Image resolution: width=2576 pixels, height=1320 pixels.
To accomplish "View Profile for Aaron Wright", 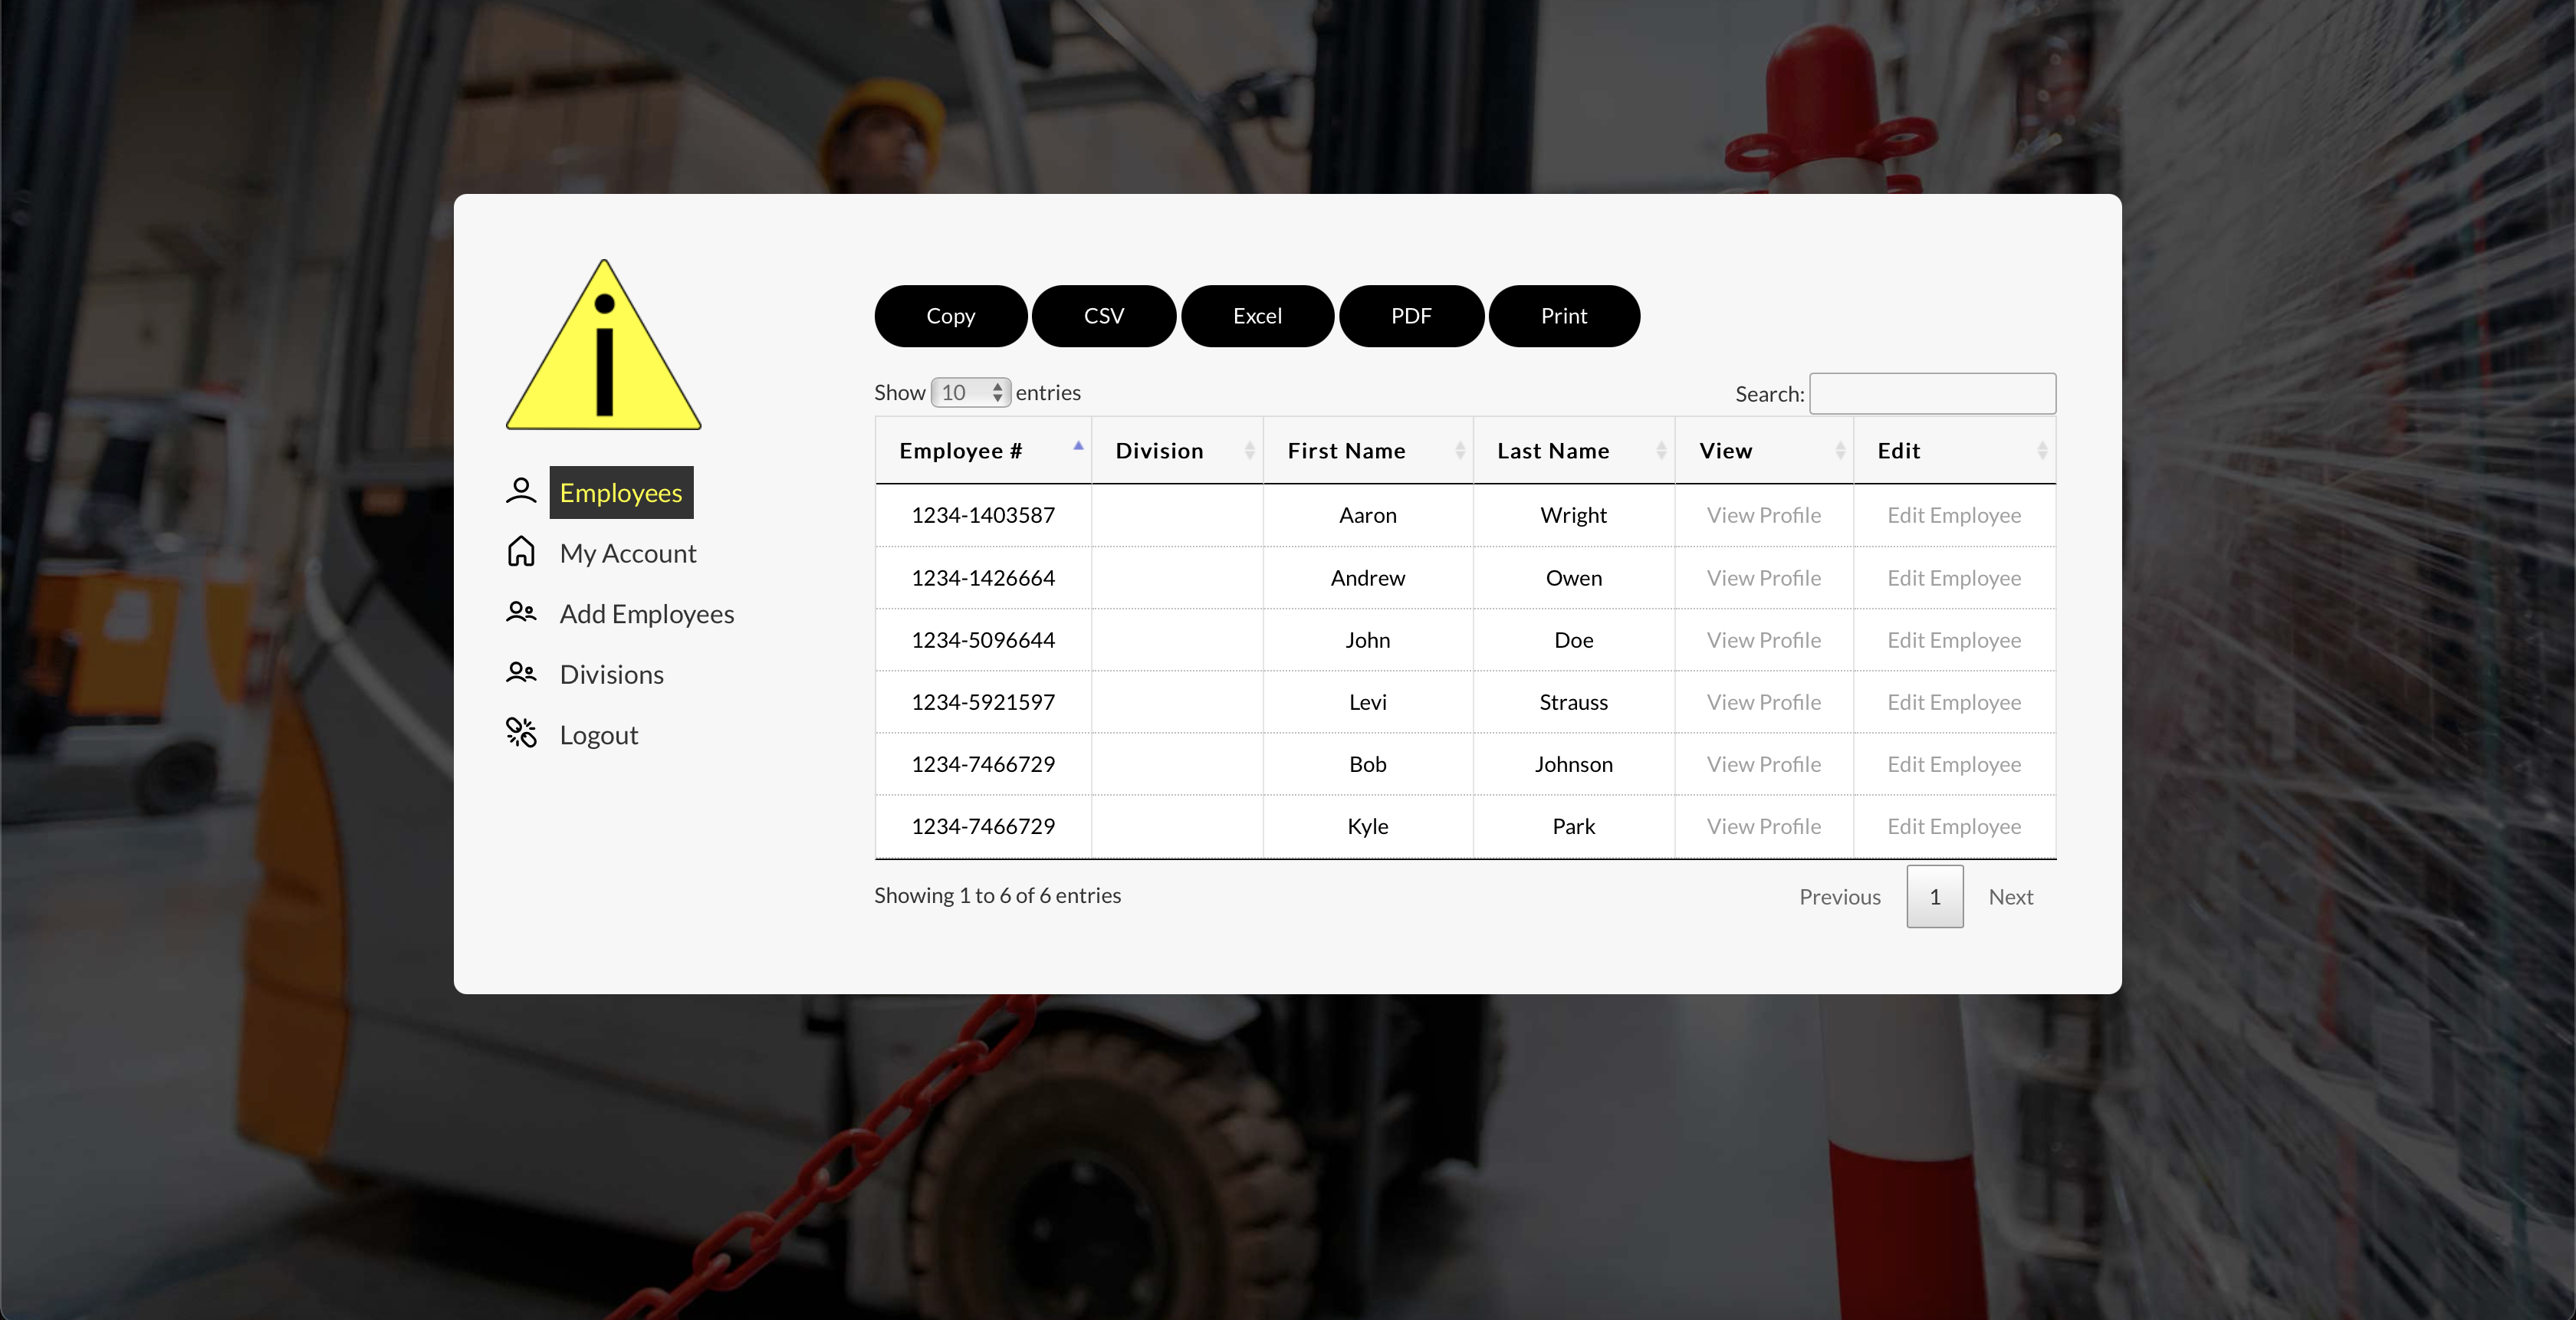I will point(1763,515).
